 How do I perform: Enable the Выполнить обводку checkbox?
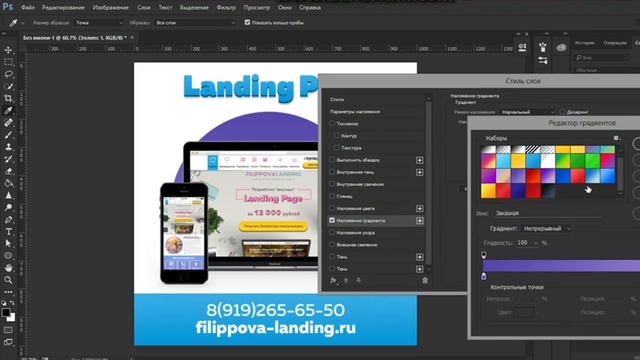(x=332, y=160)
